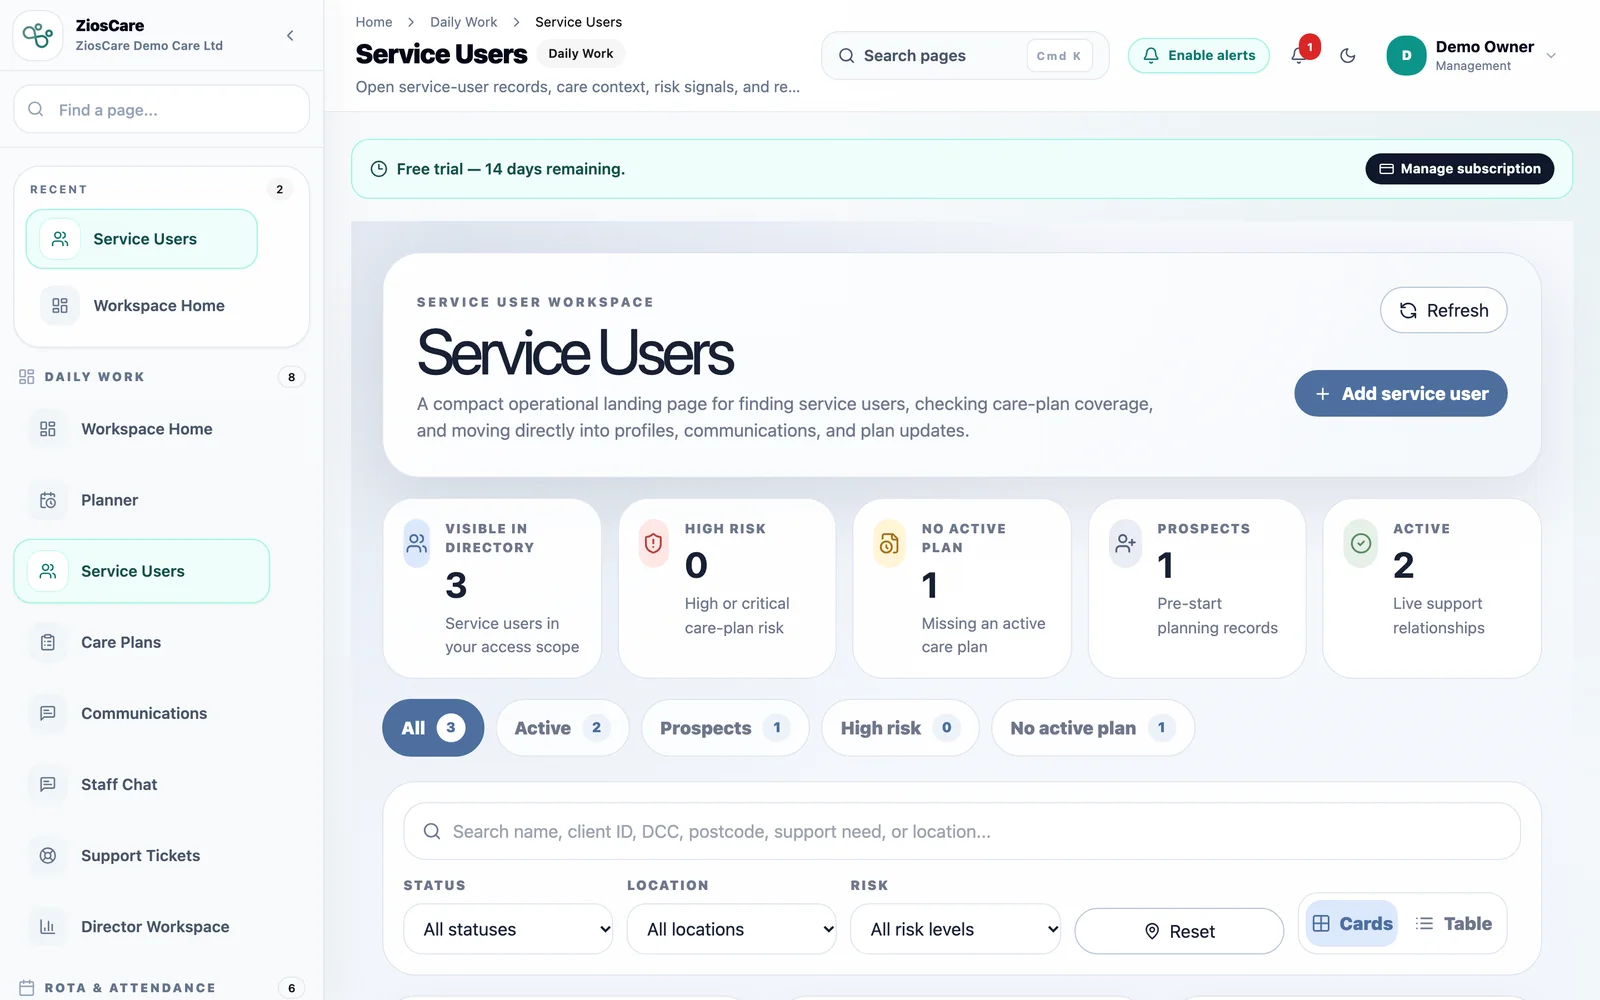Viewport: 1600px width, 1000px height.
Task: Go to Home in the breadcrumb
Action: 374,22
